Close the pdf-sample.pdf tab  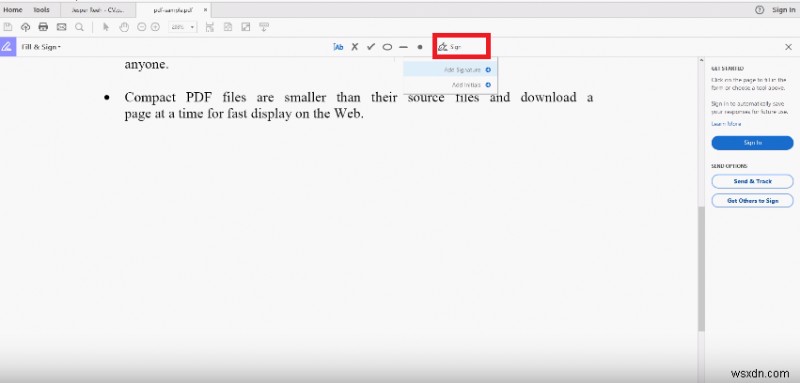click(x=205, y=10)
